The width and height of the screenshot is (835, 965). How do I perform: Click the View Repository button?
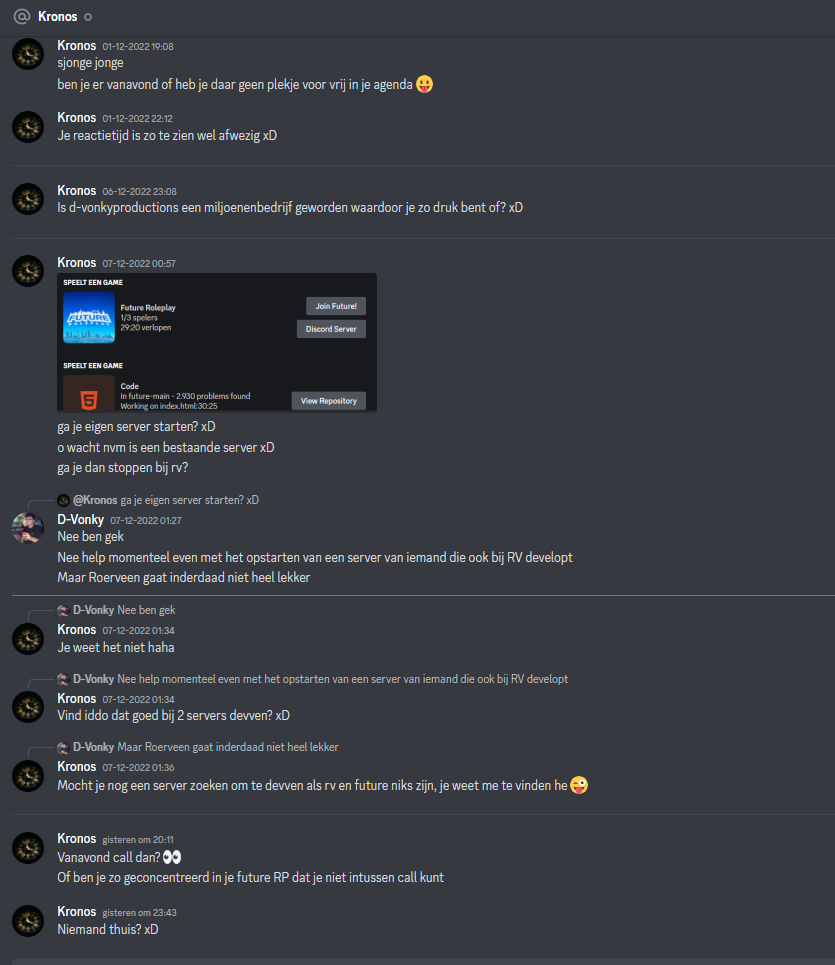[329, 401]
